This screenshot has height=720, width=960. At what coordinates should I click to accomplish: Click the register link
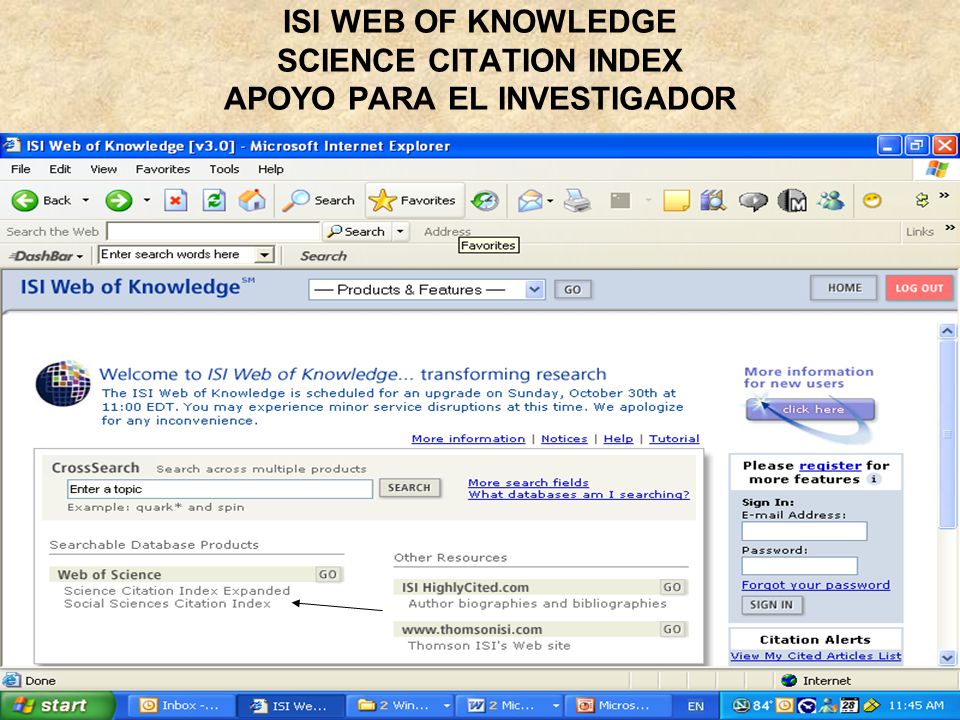[830, 466]
